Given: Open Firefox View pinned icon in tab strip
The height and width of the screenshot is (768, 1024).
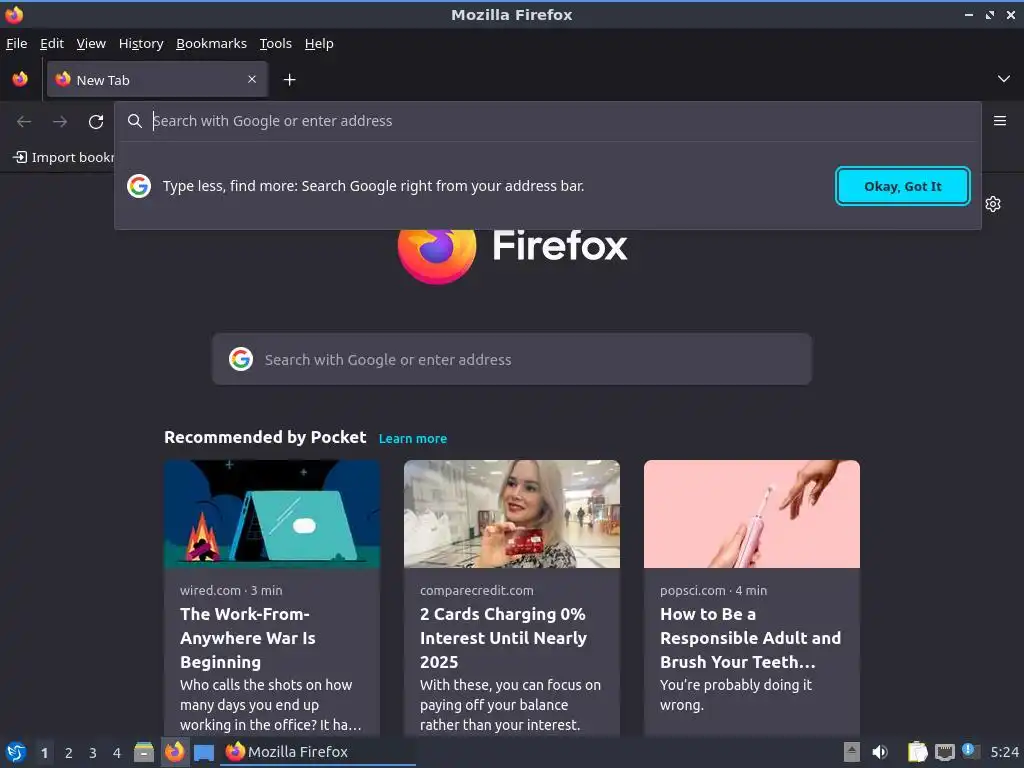Looking at the screenshot, I should coord(20,80).
